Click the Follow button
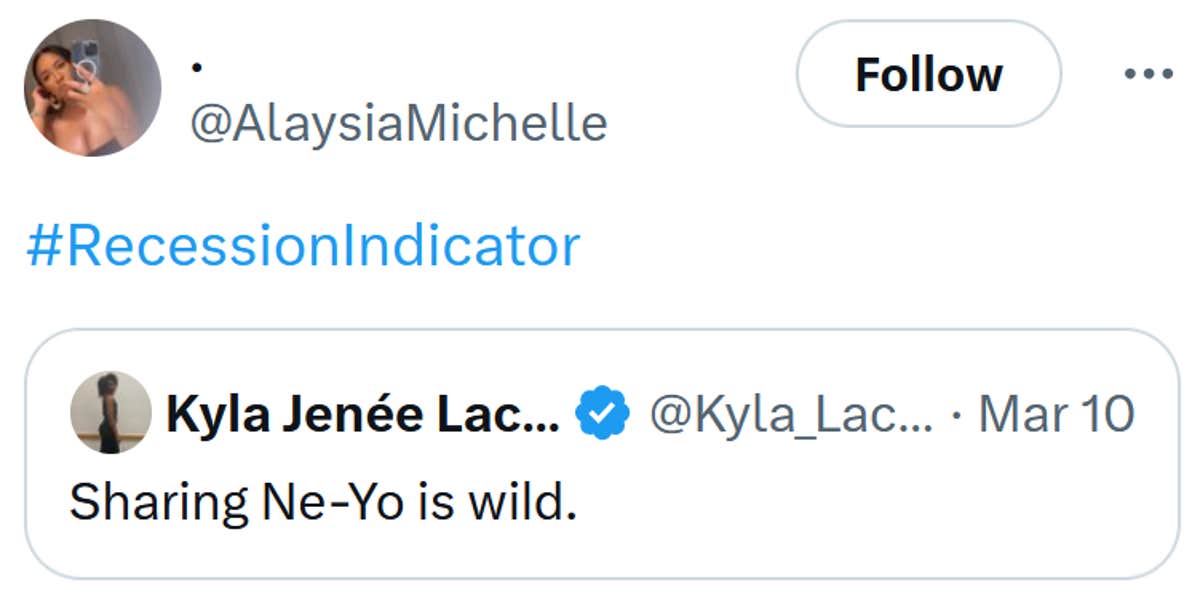The width and height of the screenshot is (1200, 601). pos(928,74)
